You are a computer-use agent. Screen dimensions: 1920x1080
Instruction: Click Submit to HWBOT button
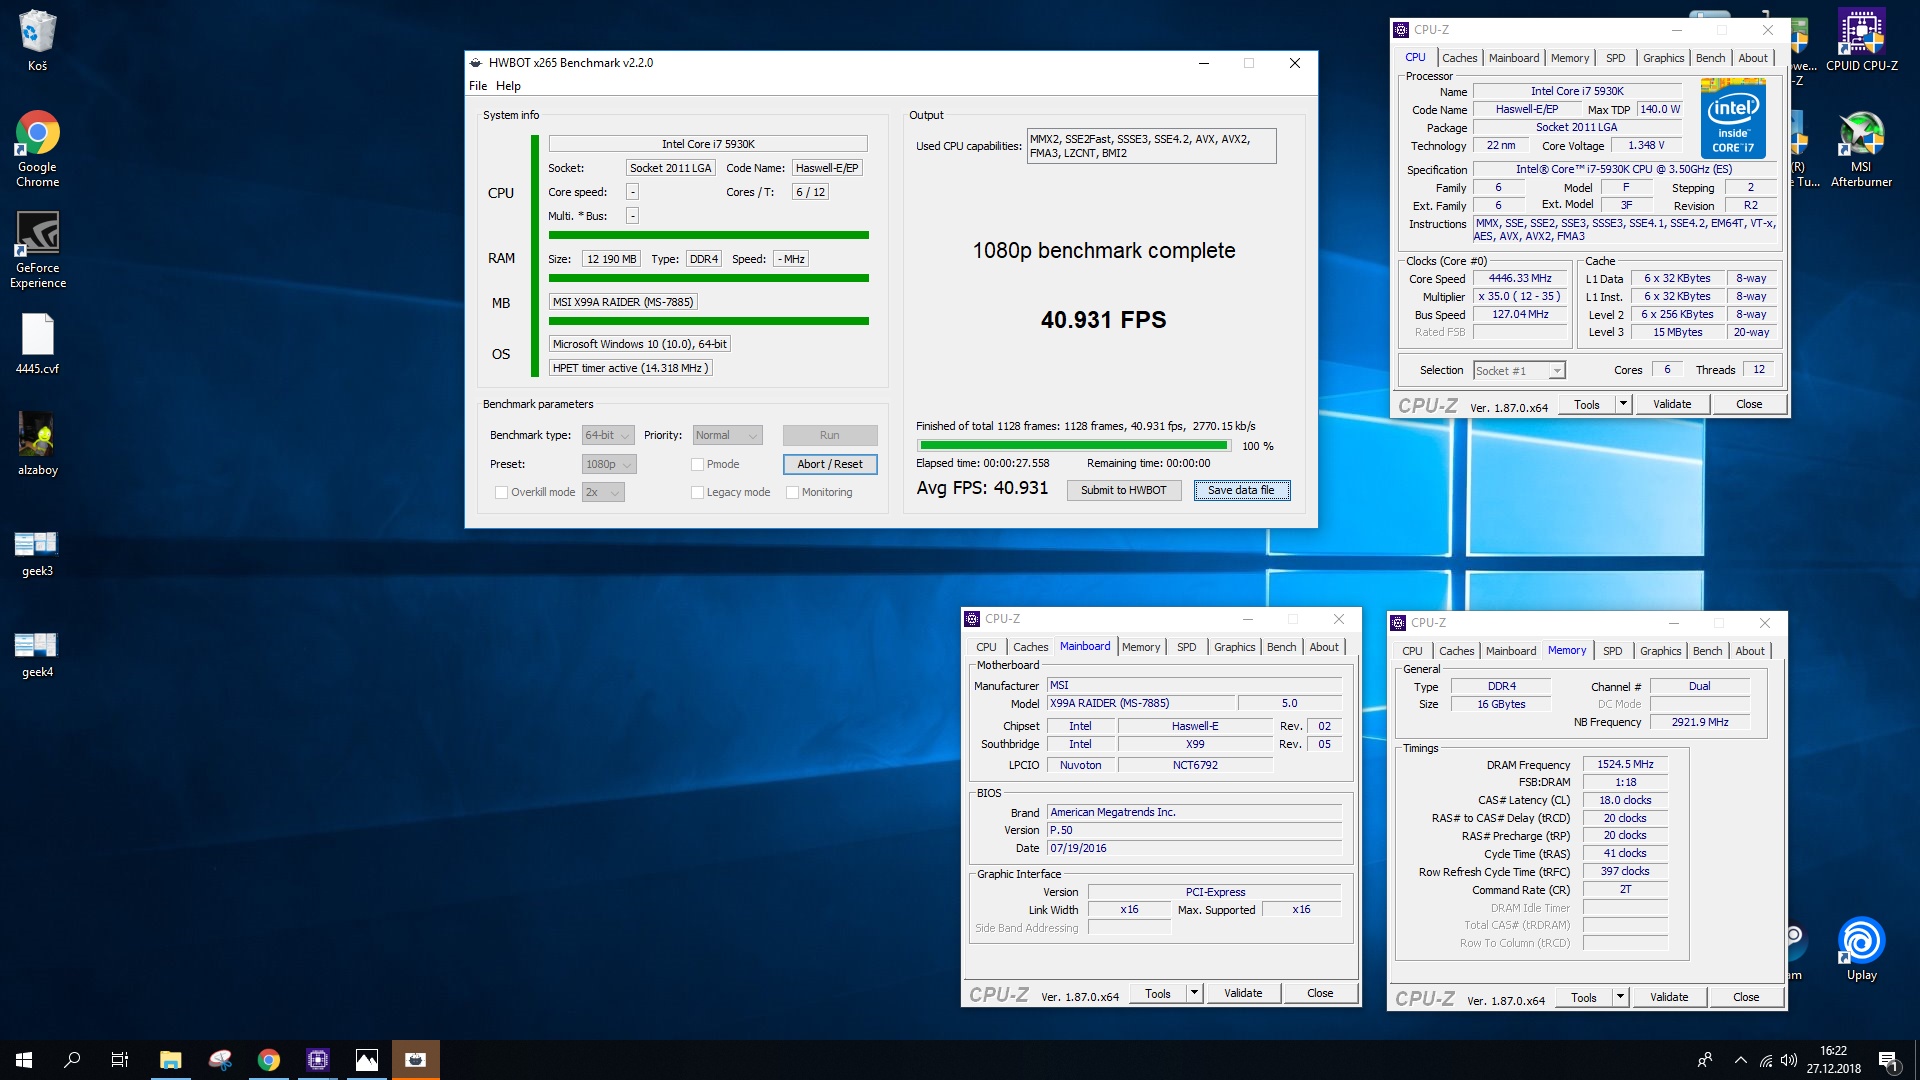click(x=1123, y=490)
